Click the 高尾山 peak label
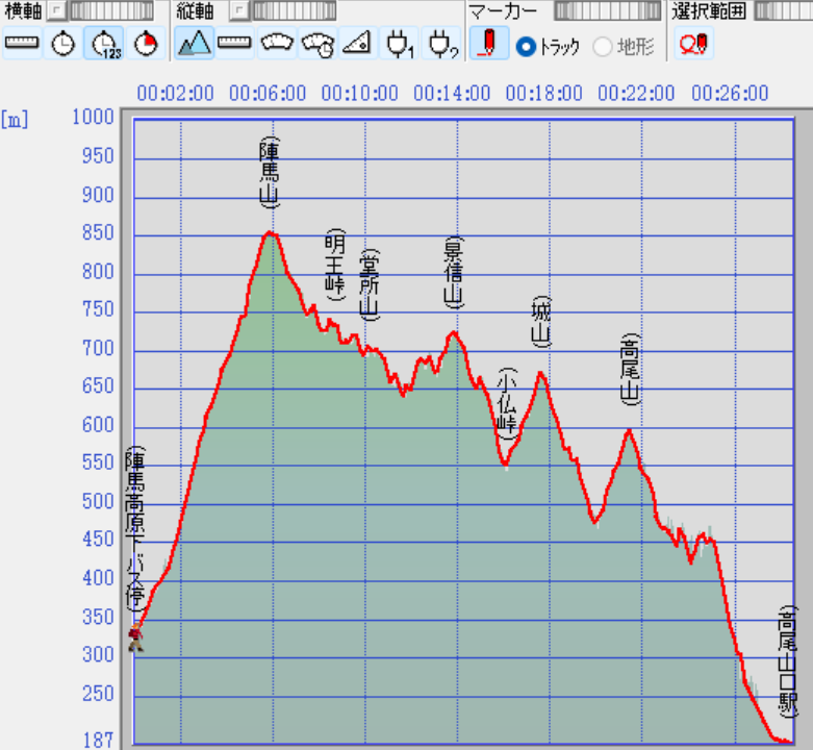 630,369
